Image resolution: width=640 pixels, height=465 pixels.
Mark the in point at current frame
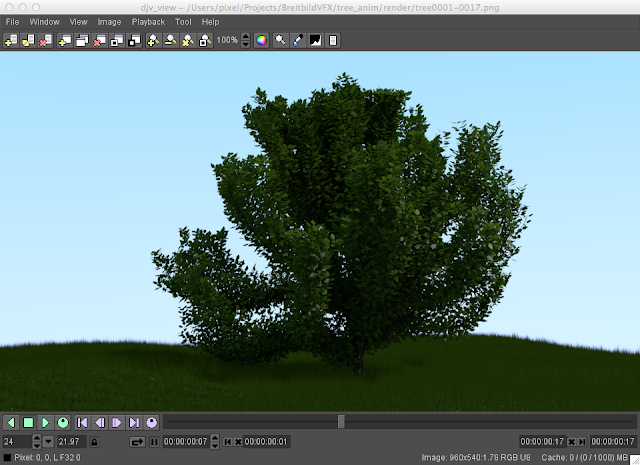[227, 442]
